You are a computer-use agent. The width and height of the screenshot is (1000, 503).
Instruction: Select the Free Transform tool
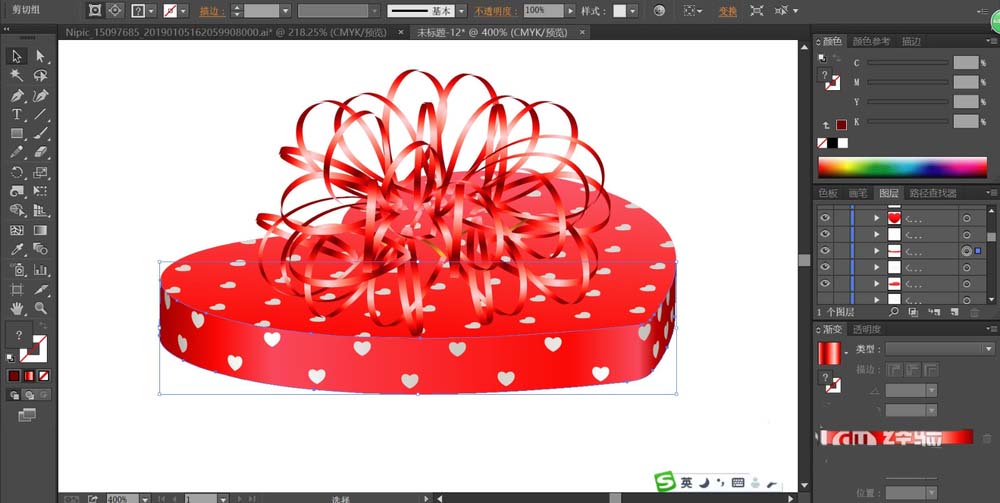pyautogui.click(x=40, y=191)
